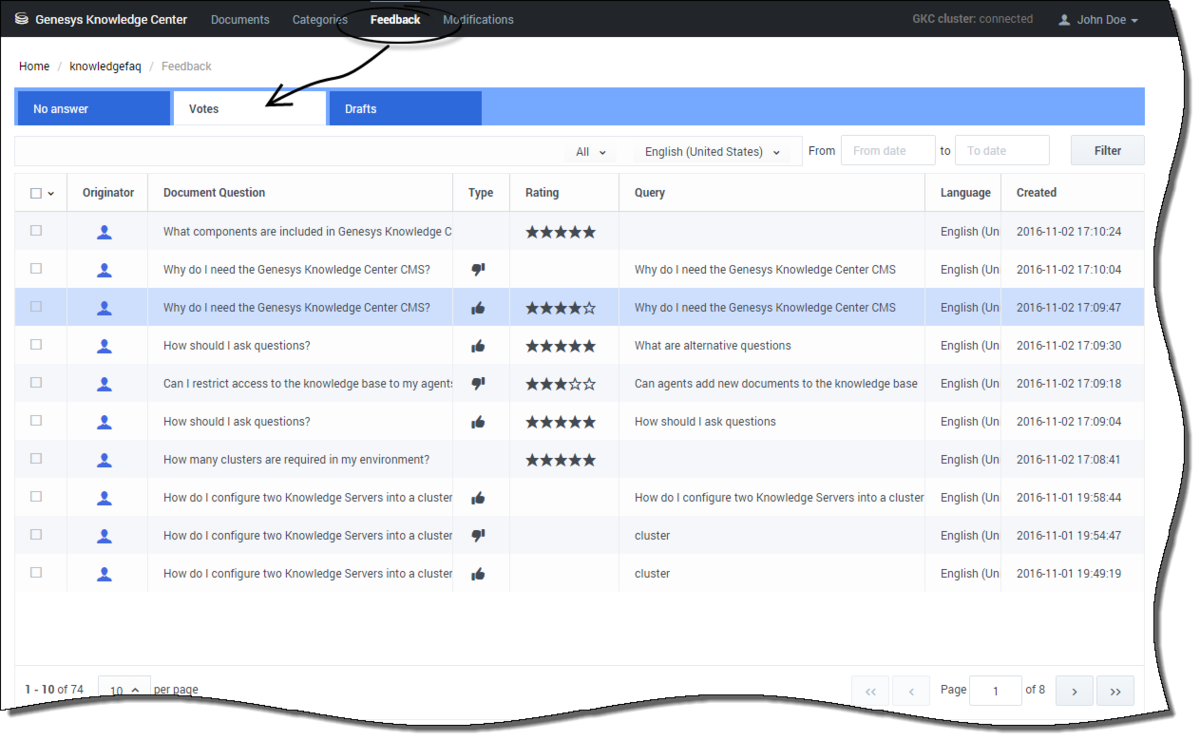This screenshot has height=741, width=1200.
Task: Toggle the select-all checkbox in table header
Action: tap(36, 193)
